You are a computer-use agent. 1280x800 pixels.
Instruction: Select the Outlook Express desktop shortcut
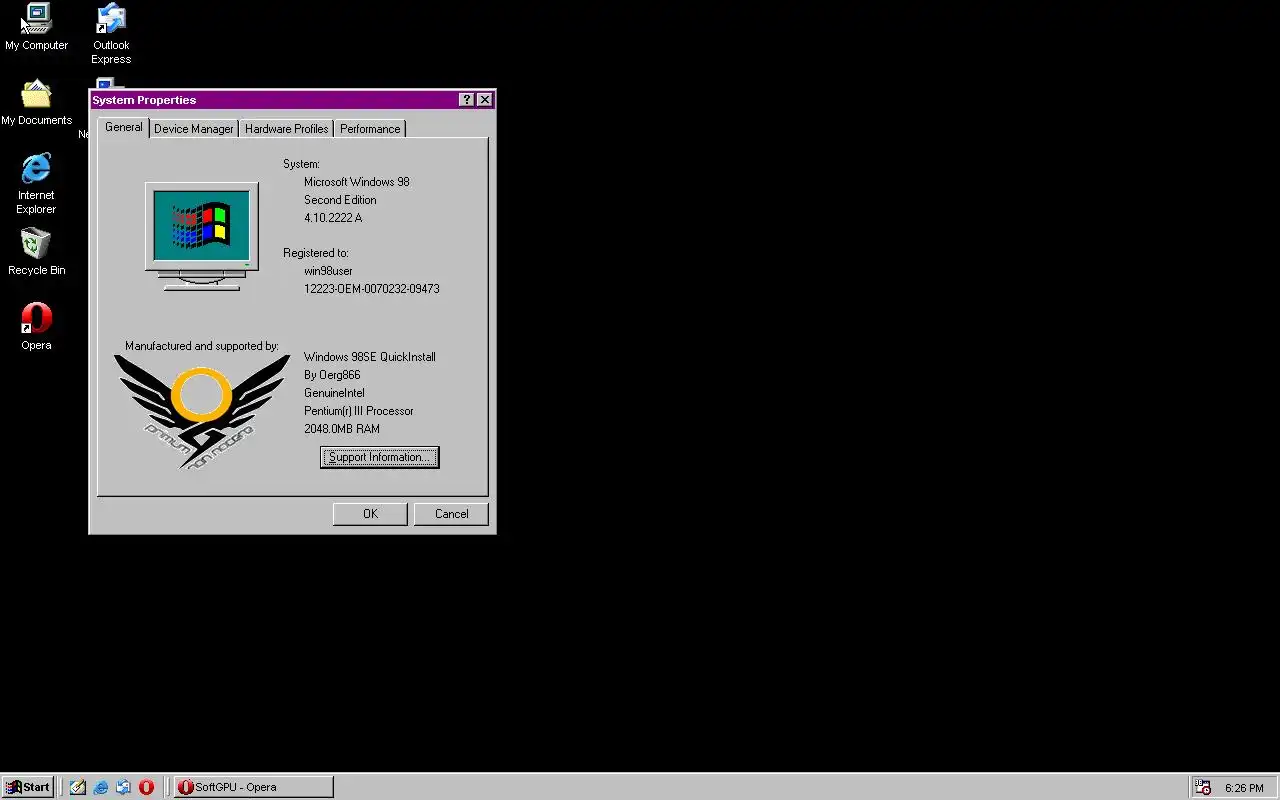click(111, 33)
